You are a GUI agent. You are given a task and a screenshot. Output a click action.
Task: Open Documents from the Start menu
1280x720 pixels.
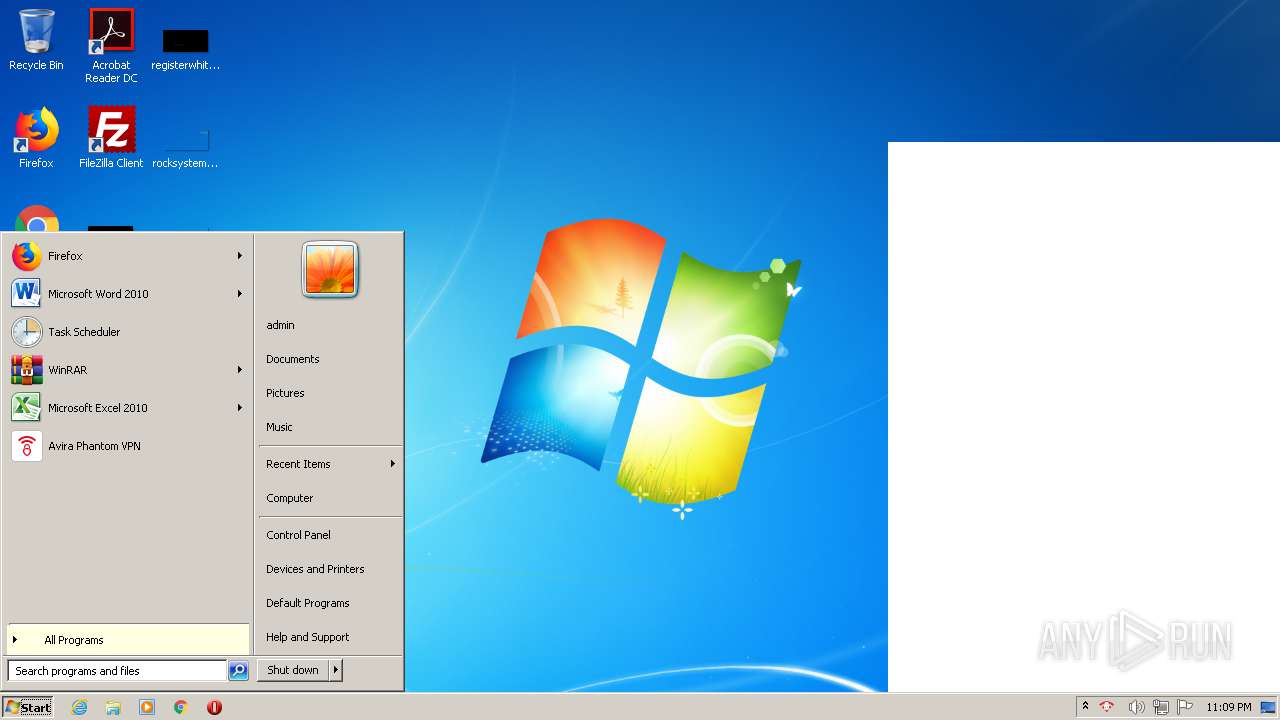point(293,359)
